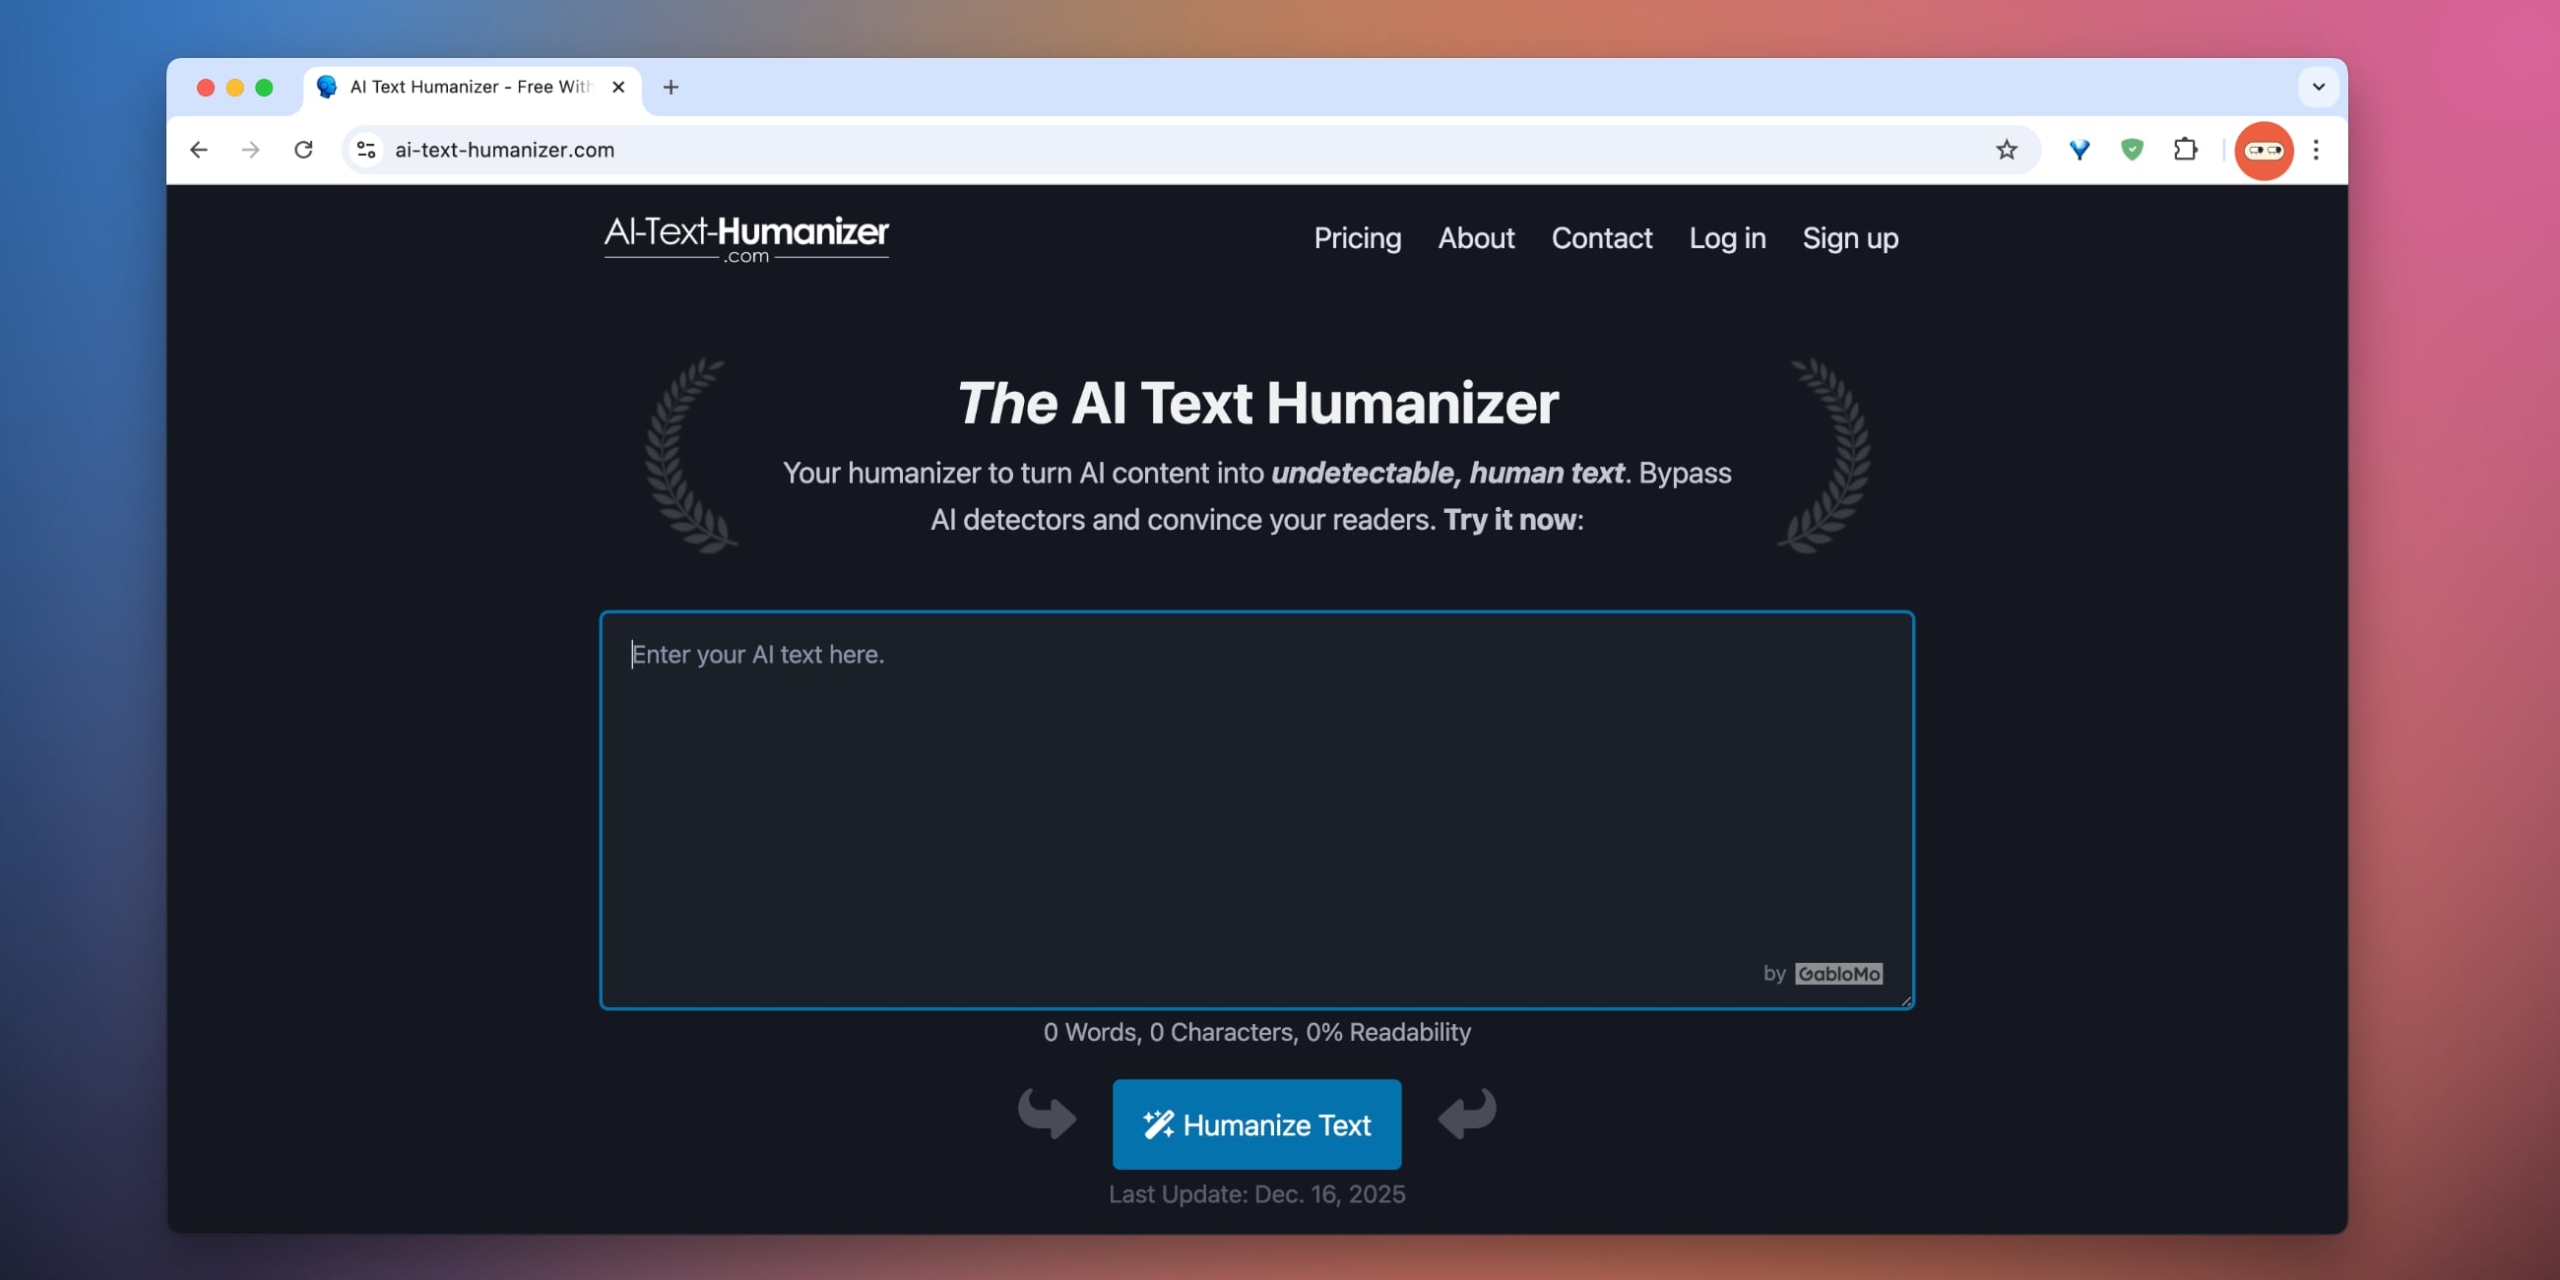Image resolution: width=2560 pixels, height=1280 pixels.
Task: Click the green shield privacy icon
Action: pyautogui.click(x=2133, y=149)
